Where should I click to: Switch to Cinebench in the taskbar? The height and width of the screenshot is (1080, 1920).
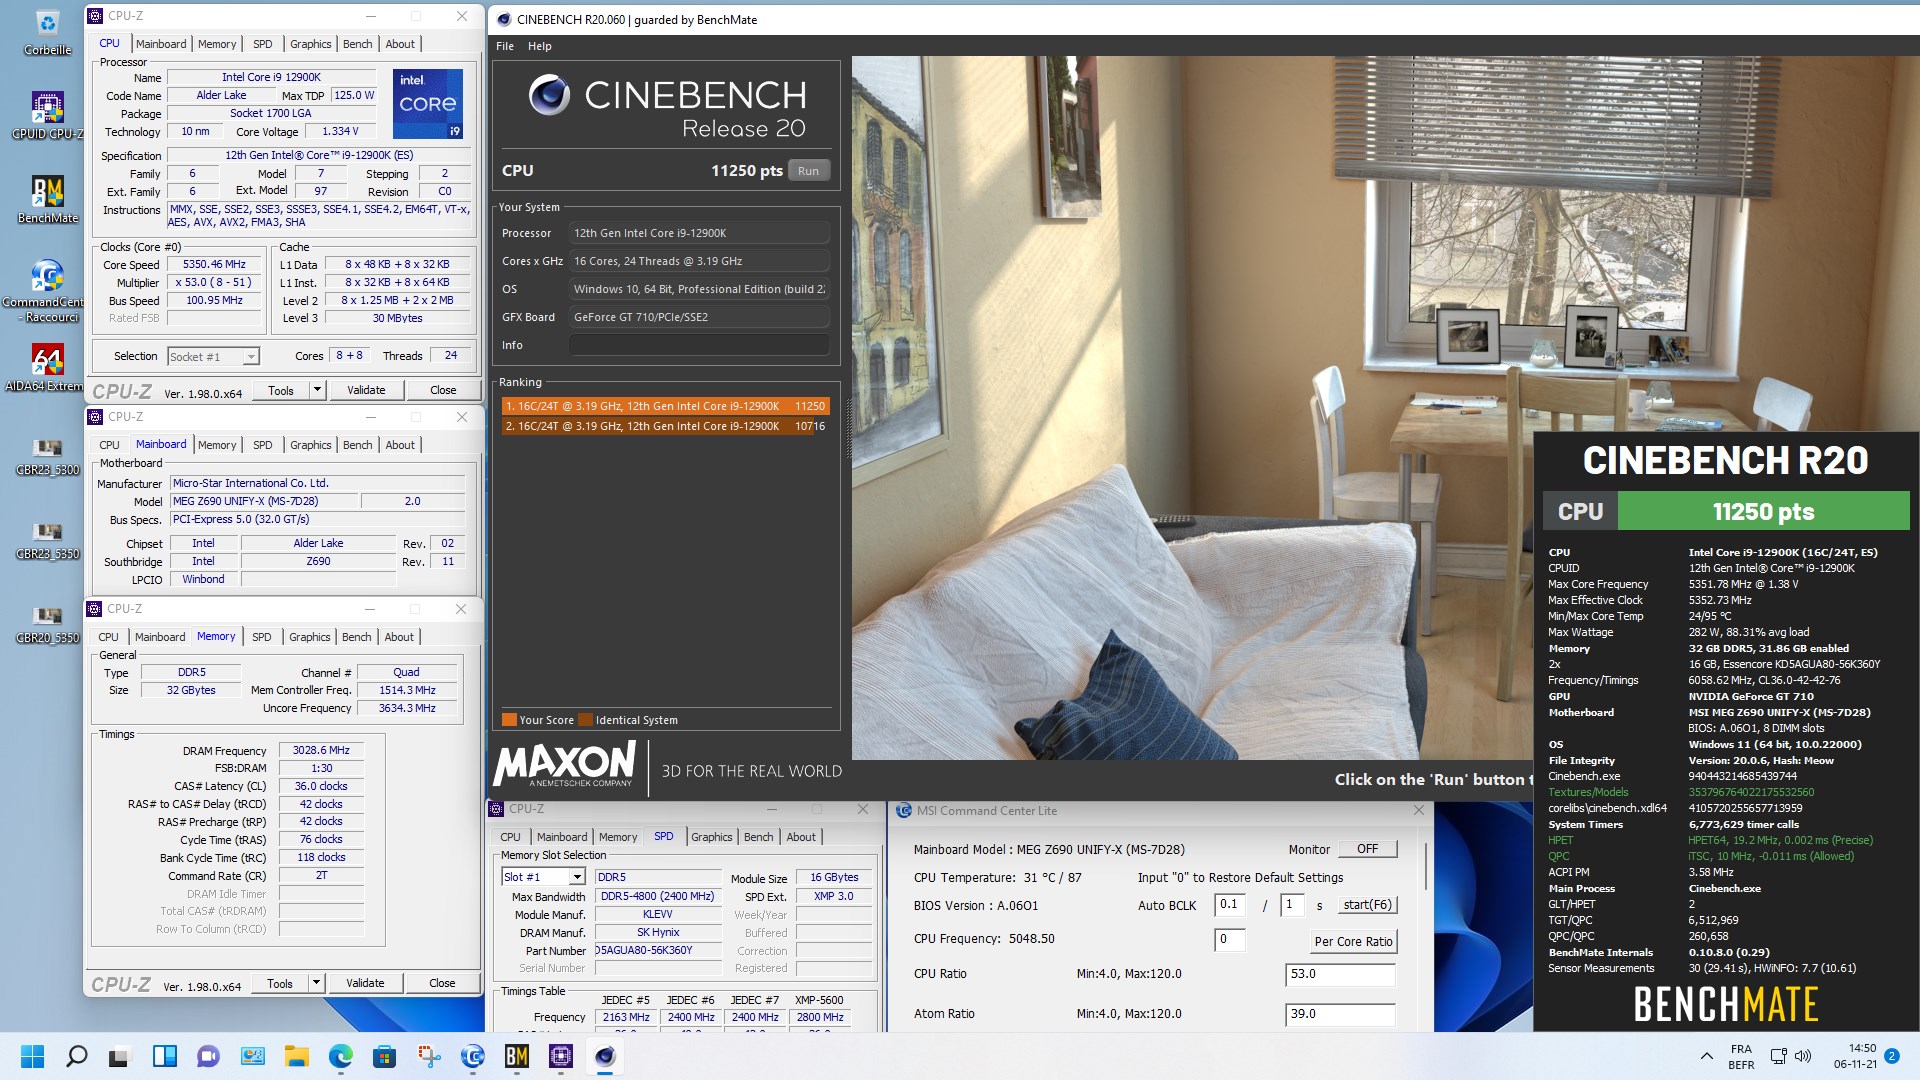[x=604, y=1056]
